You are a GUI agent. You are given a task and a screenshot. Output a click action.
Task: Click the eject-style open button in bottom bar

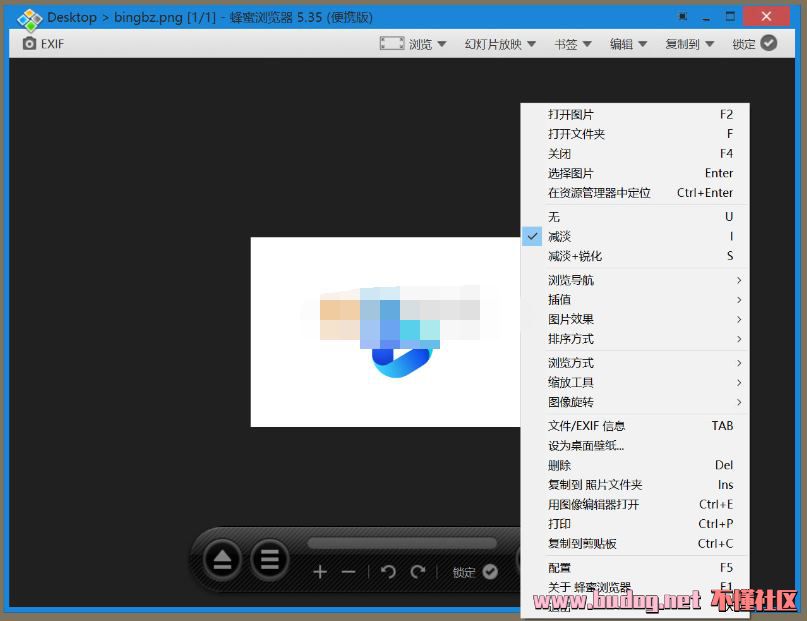coord(222,559)
